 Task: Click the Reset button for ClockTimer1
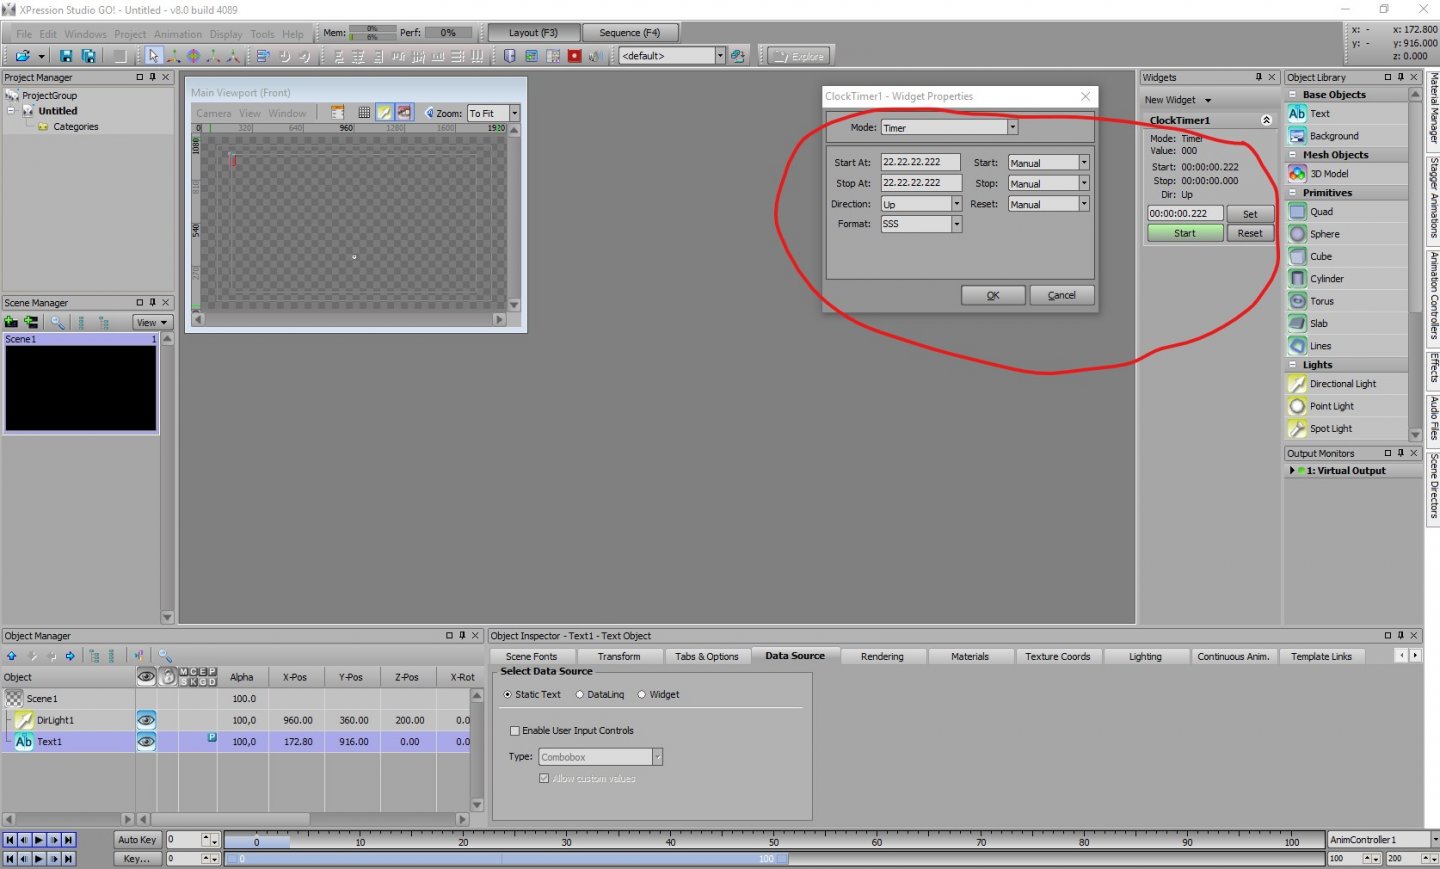pos(1250,233)
